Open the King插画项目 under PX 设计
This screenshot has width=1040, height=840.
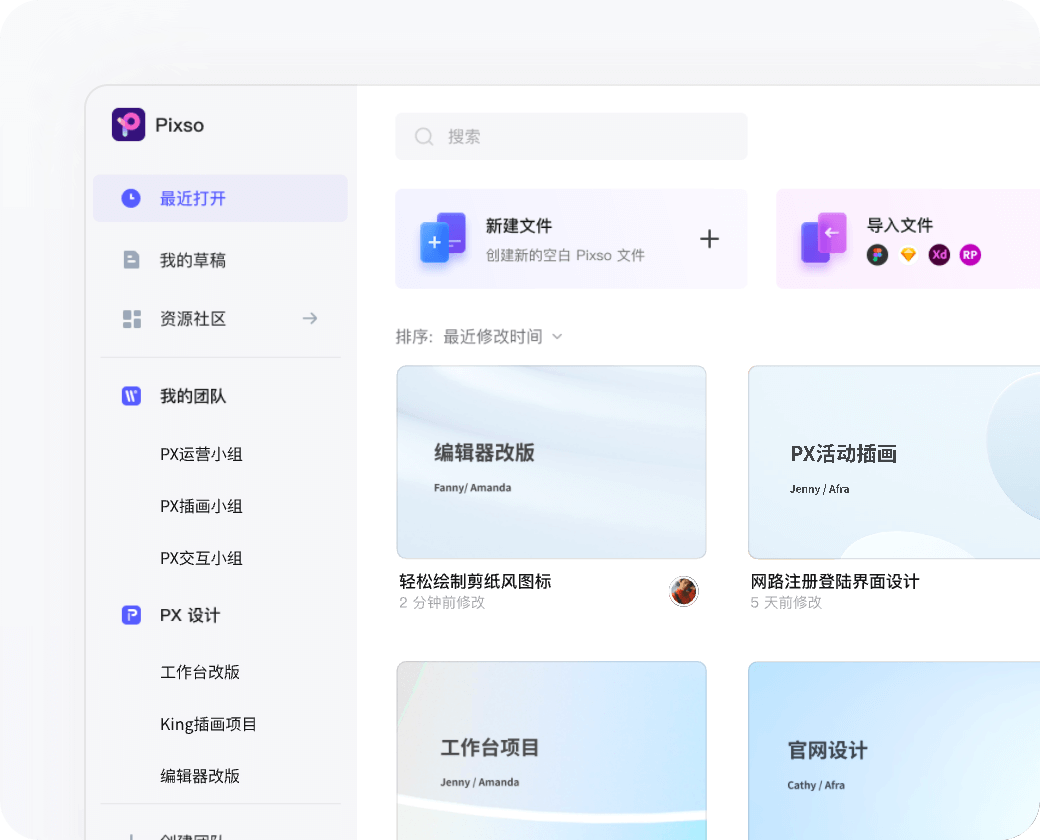tap(205, 724)
